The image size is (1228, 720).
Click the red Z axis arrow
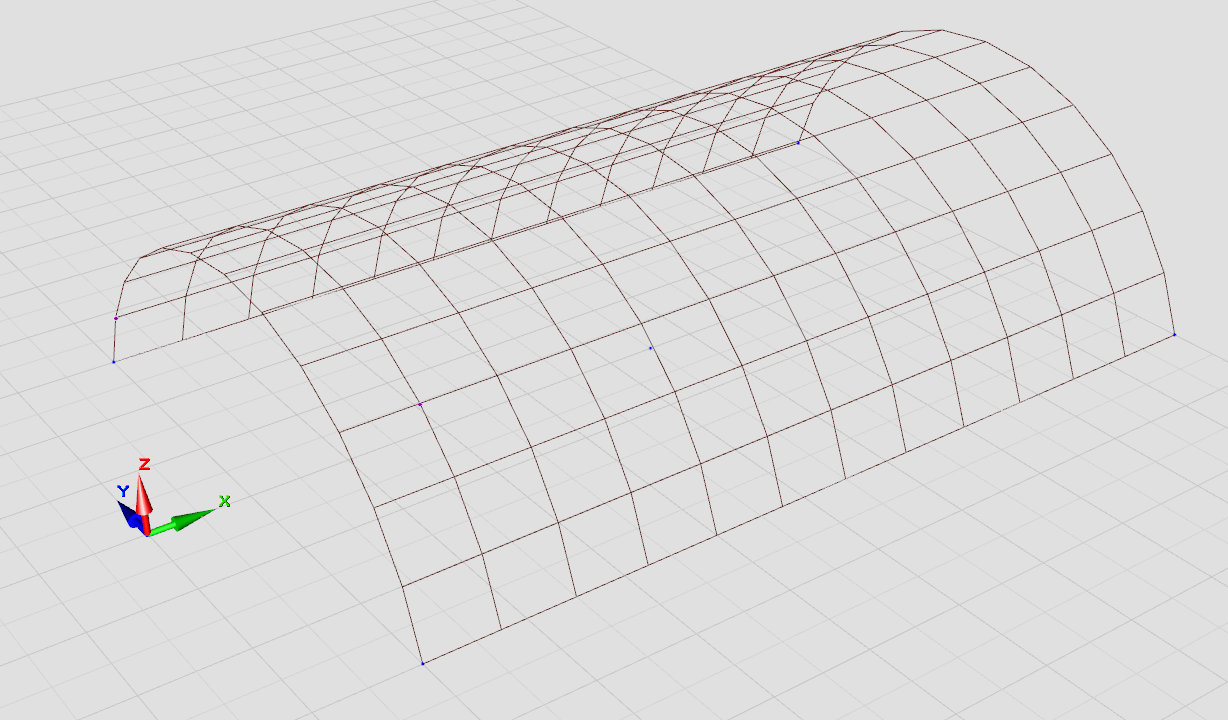(144, 496)
